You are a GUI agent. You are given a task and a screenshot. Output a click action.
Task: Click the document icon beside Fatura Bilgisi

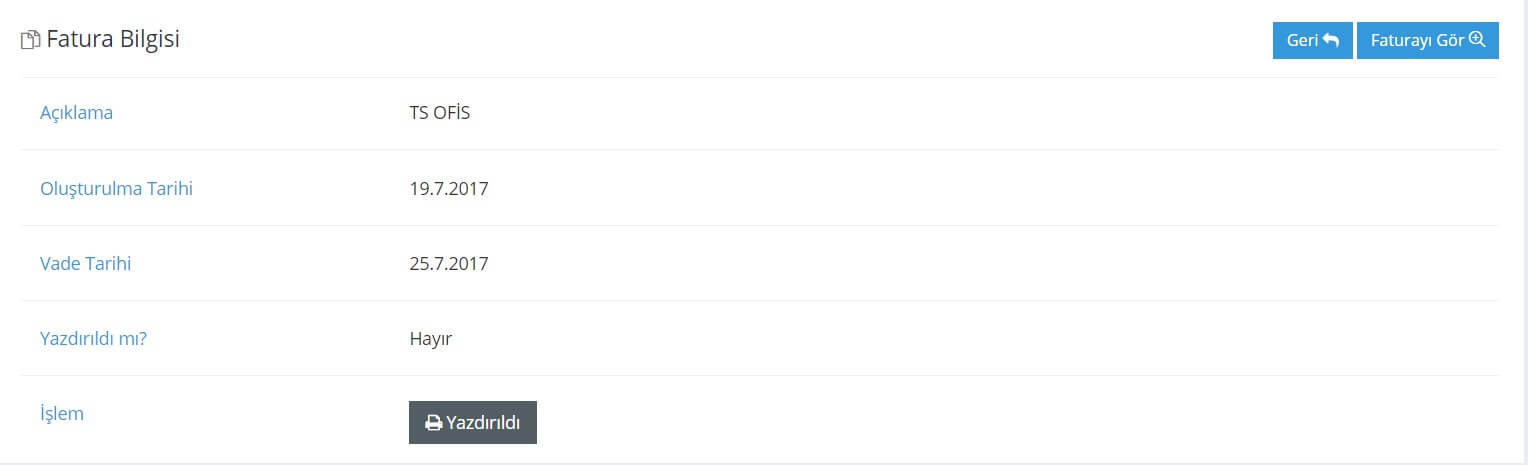point(31,41)
